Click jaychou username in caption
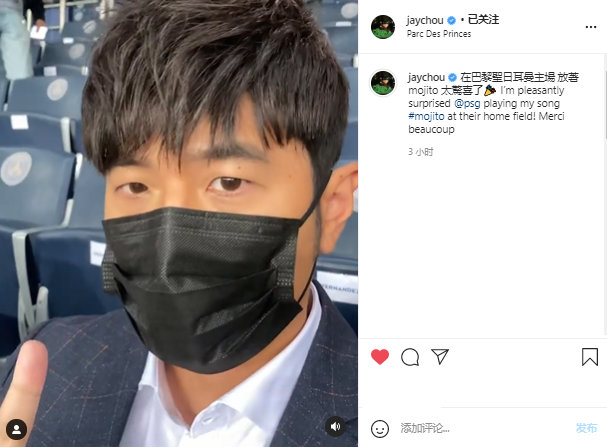Viewport: 607px width, 447px height. 426,77
